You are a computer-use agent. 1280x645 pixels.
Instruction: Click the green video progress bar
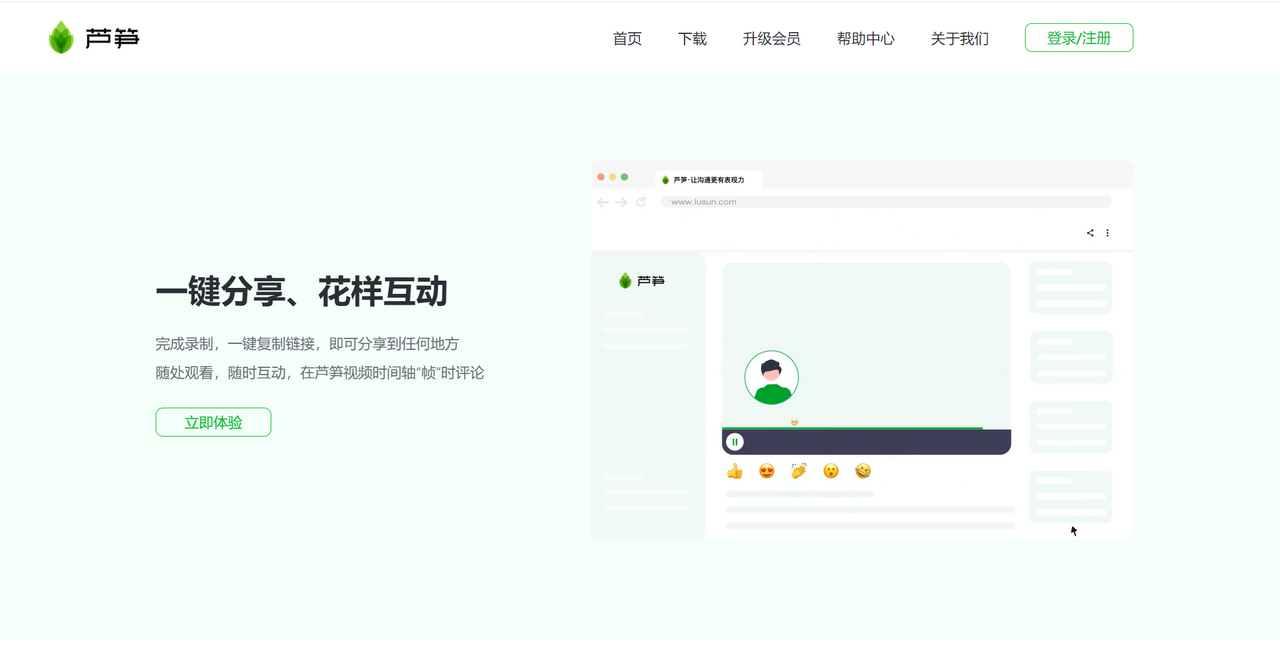click(852, 428)
